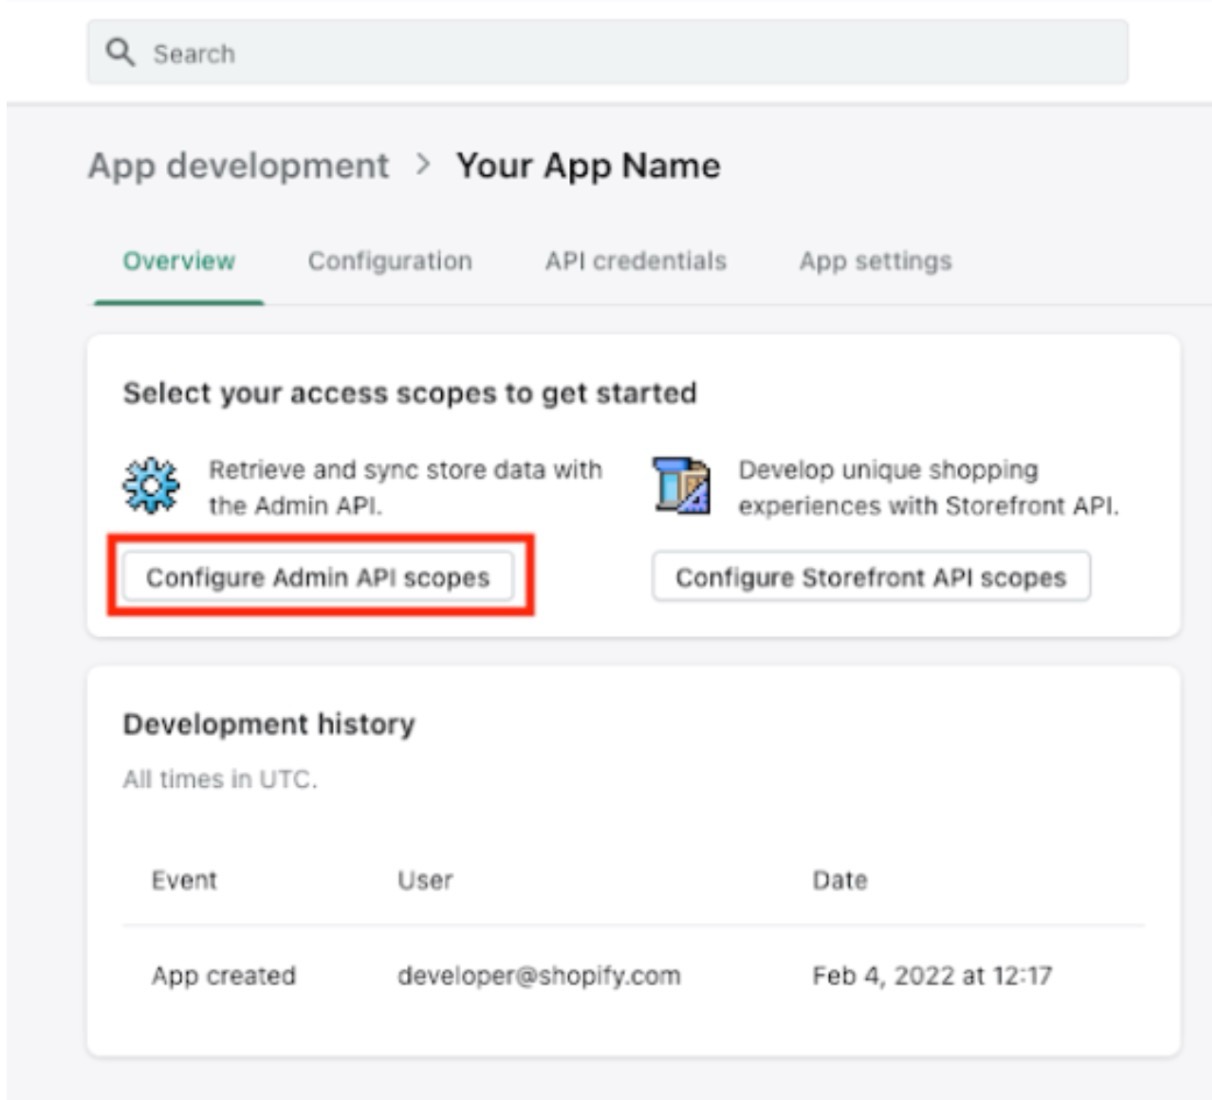Switch to the Configuration tab
Viewport: 1212px width, 1100px height.
coord(389,261)
